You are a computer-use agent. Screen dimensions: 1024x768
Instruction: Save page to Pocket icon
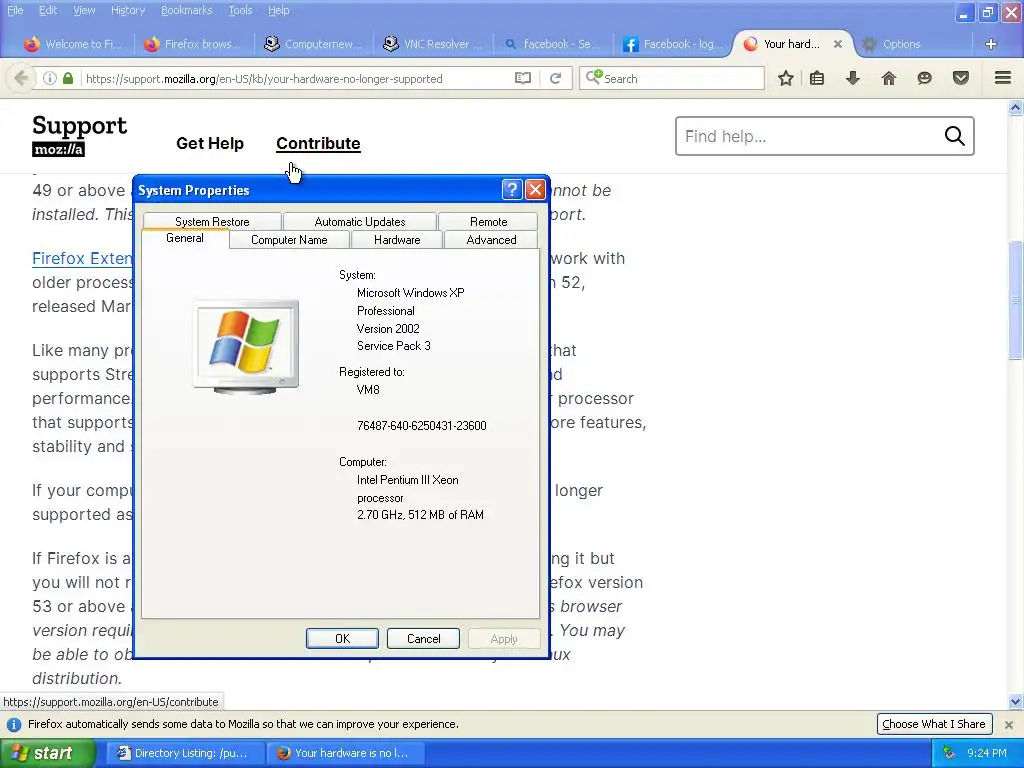pyautogui.click(x=961, y=78)
